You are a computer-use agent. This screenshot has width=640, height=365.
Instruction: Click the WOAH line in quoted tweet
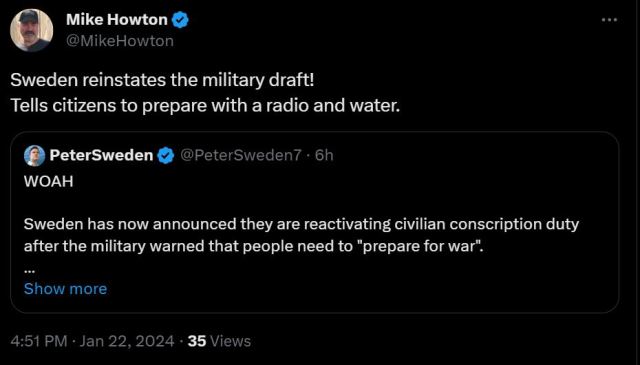(x=49, y=181)
